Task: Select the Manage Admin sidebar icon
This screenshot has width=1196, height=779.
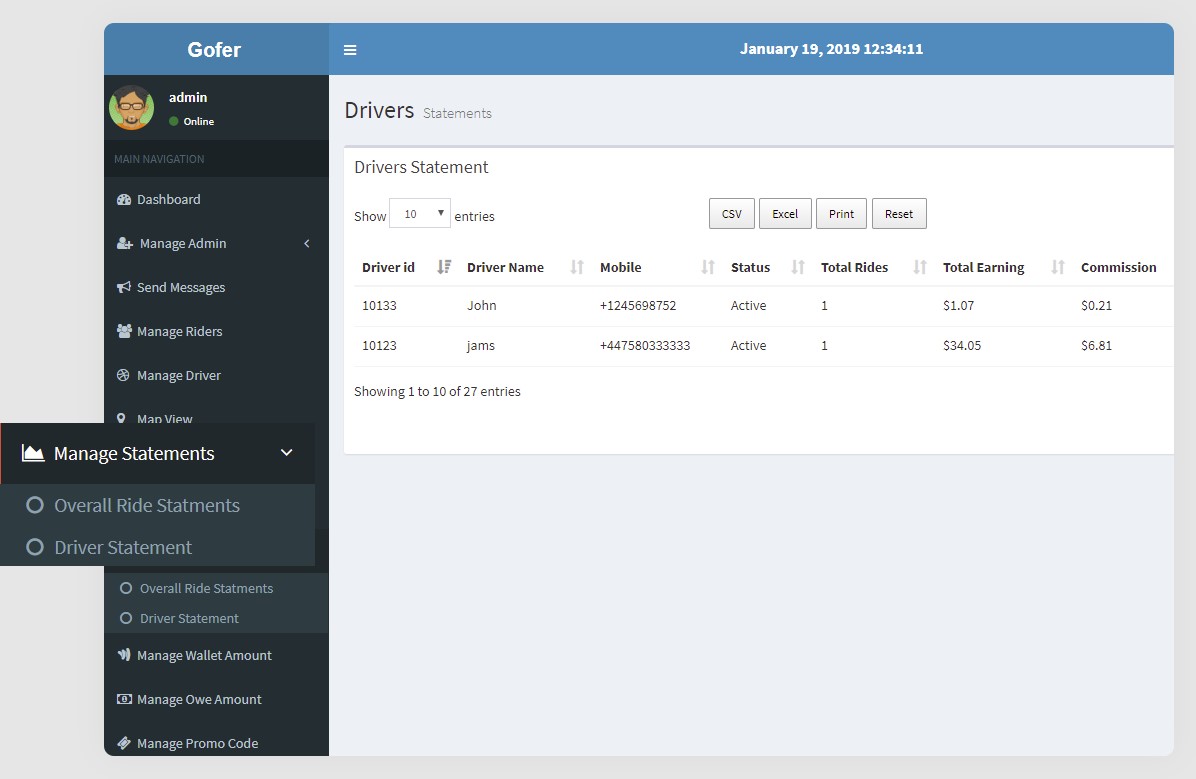Action: tap(122, 243)
